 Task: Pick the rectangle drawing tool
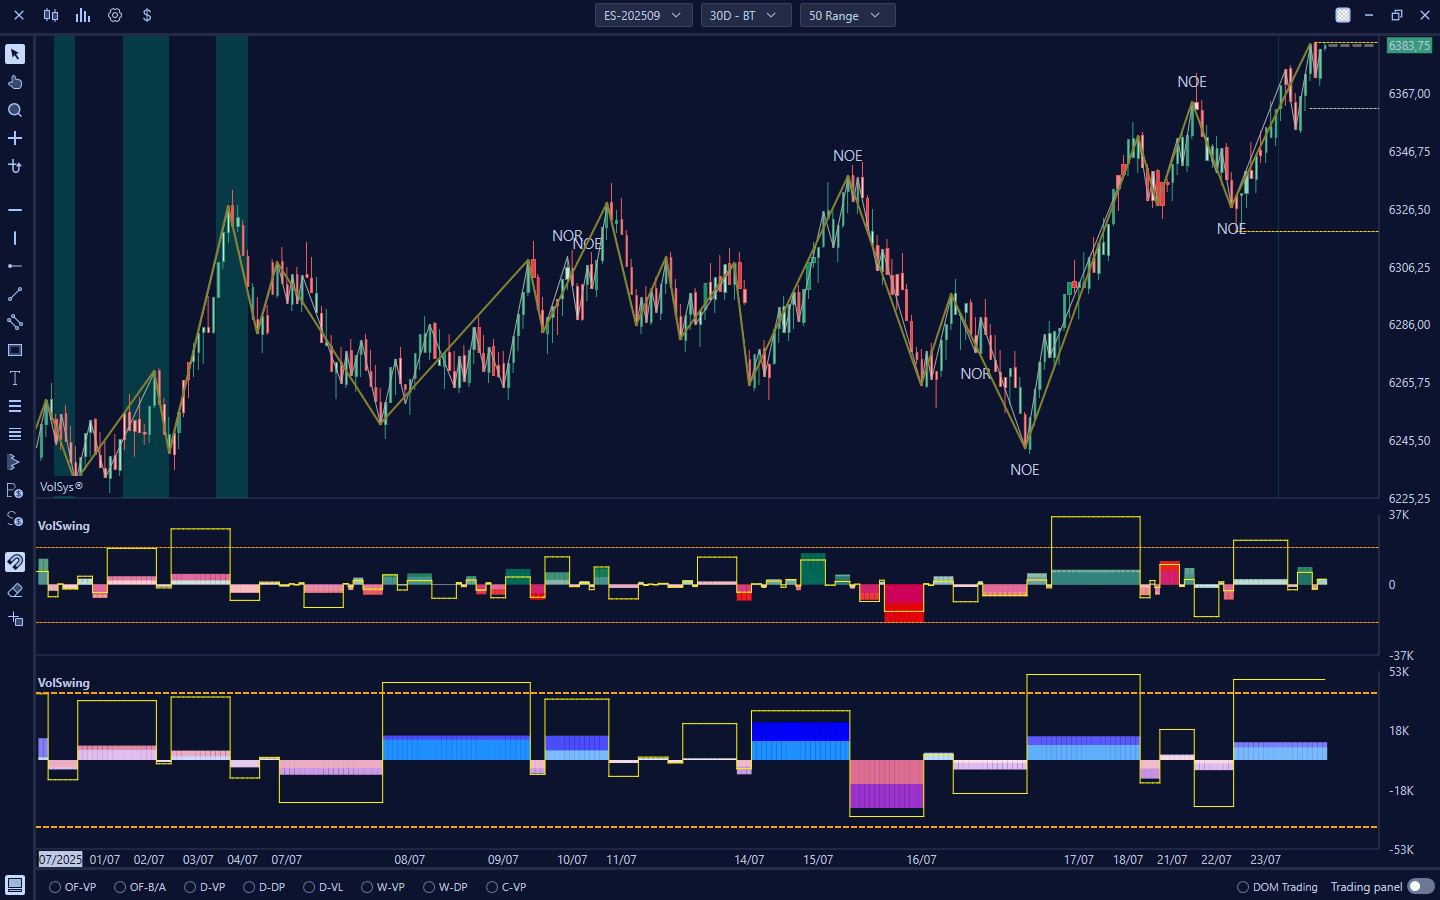(x=15, y=350)
